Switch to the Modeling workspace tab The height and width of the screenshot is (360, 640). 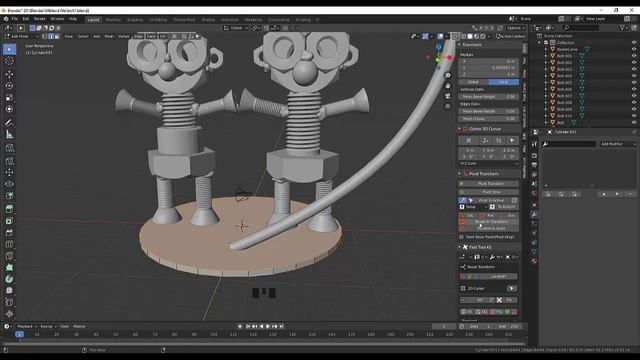point(113,20)
